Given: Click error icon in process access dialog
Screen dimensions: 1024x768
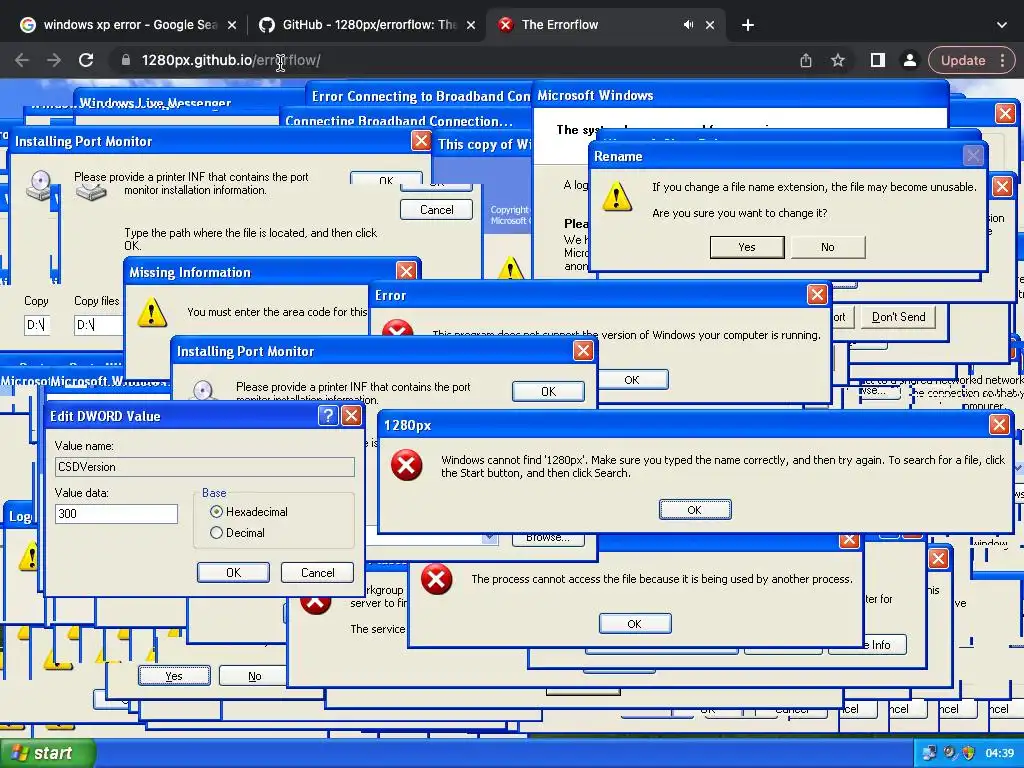Looking at the screenshot, I should [436, 579].
